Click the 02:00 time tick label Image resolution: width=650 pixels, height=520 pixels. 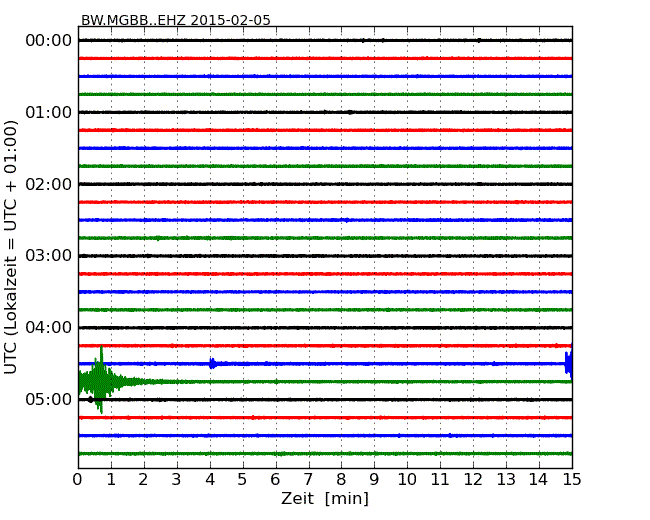(x=49, y=184)
